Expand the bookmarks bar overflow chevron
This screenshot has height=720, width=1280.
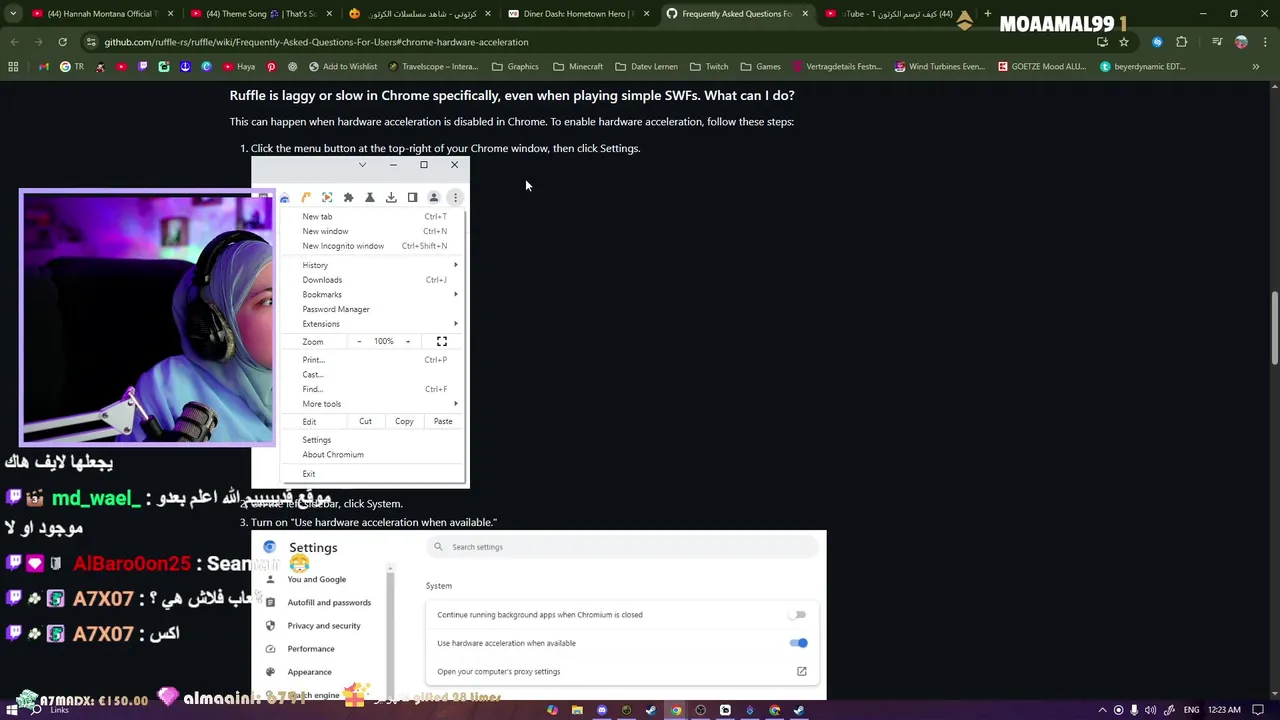(x=1256, y=67)
